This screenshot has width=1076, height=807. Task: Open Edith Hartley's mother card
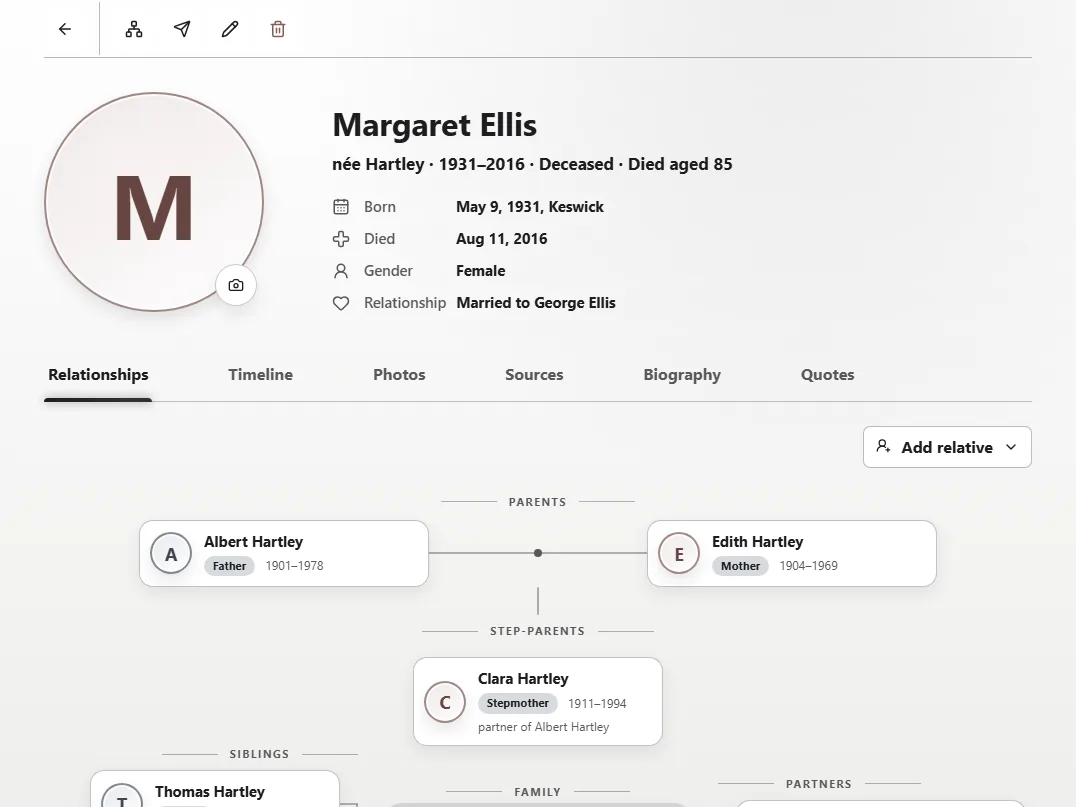coord(792,553)
